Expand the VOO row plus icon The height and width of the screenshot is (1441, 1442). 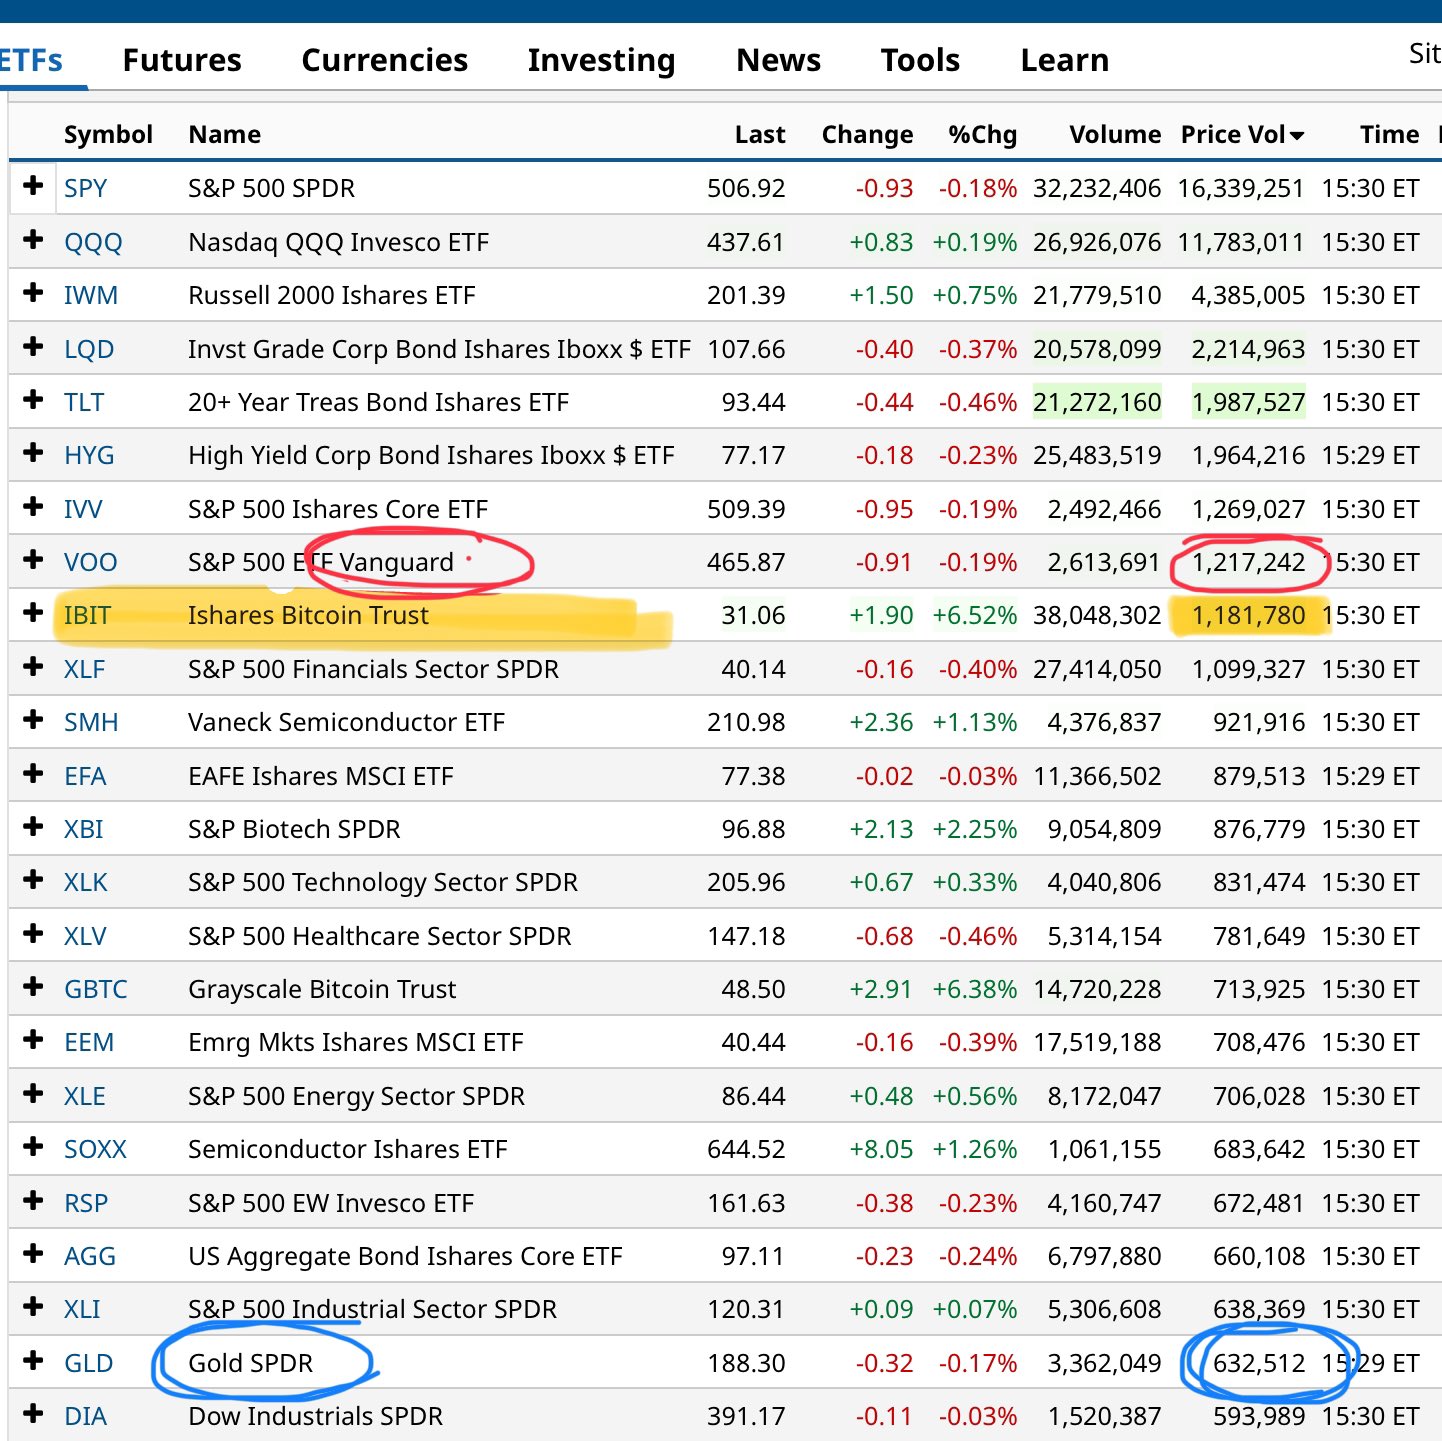[x=33, y=560]
